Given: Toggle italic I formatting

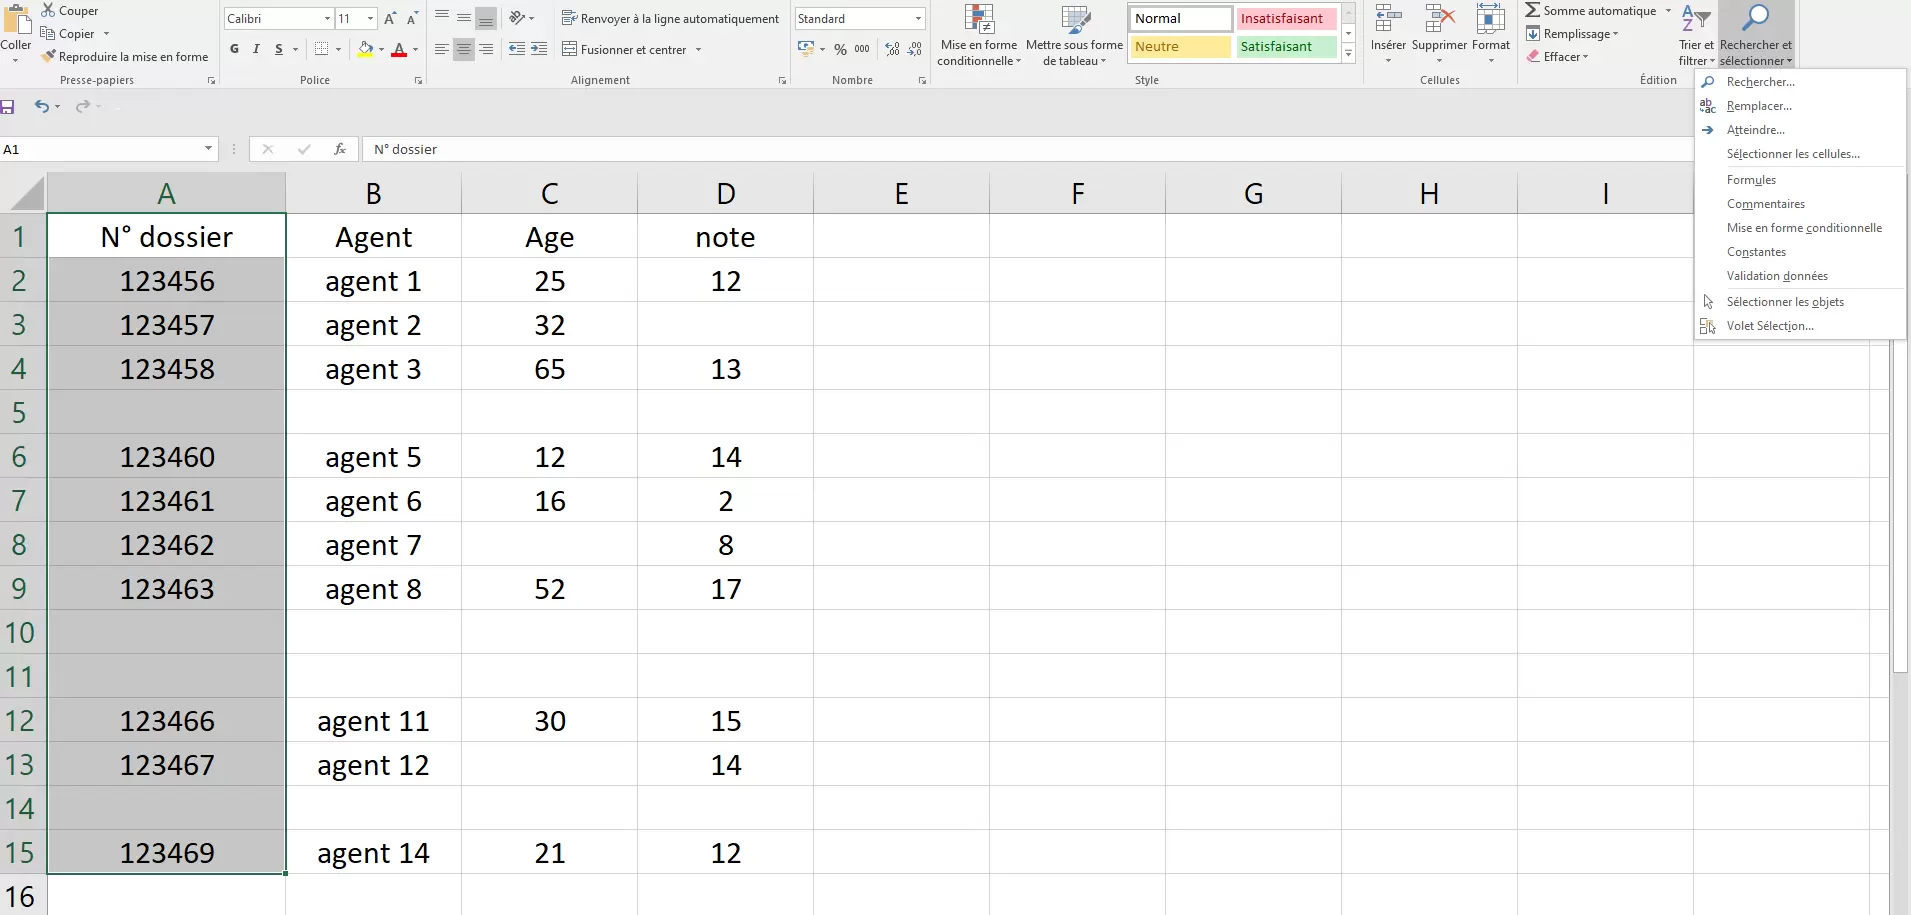Looking at the screenshot, I should [x=256, y=49].
